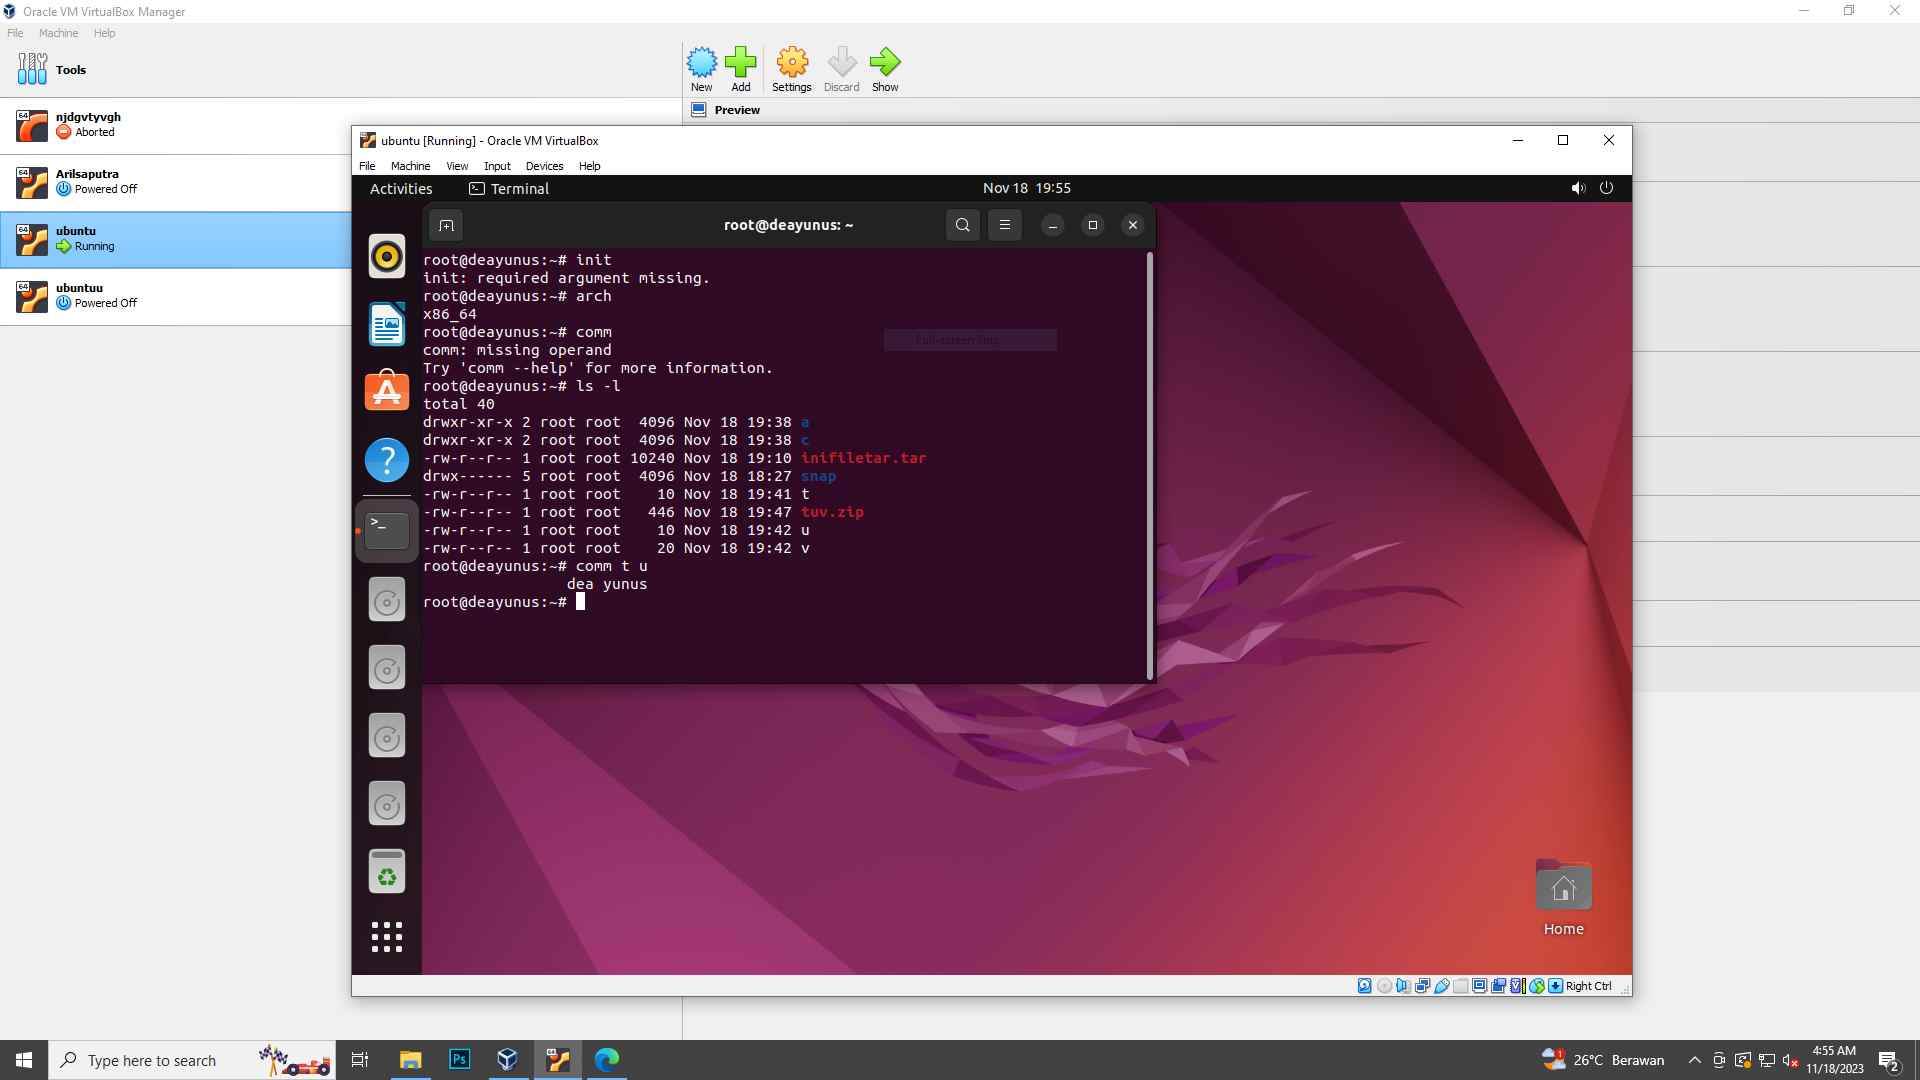Viewport: 1920px width, 1080px height.
Task: Open Machine menu in the ubuntu VM window
Action: 410,166
